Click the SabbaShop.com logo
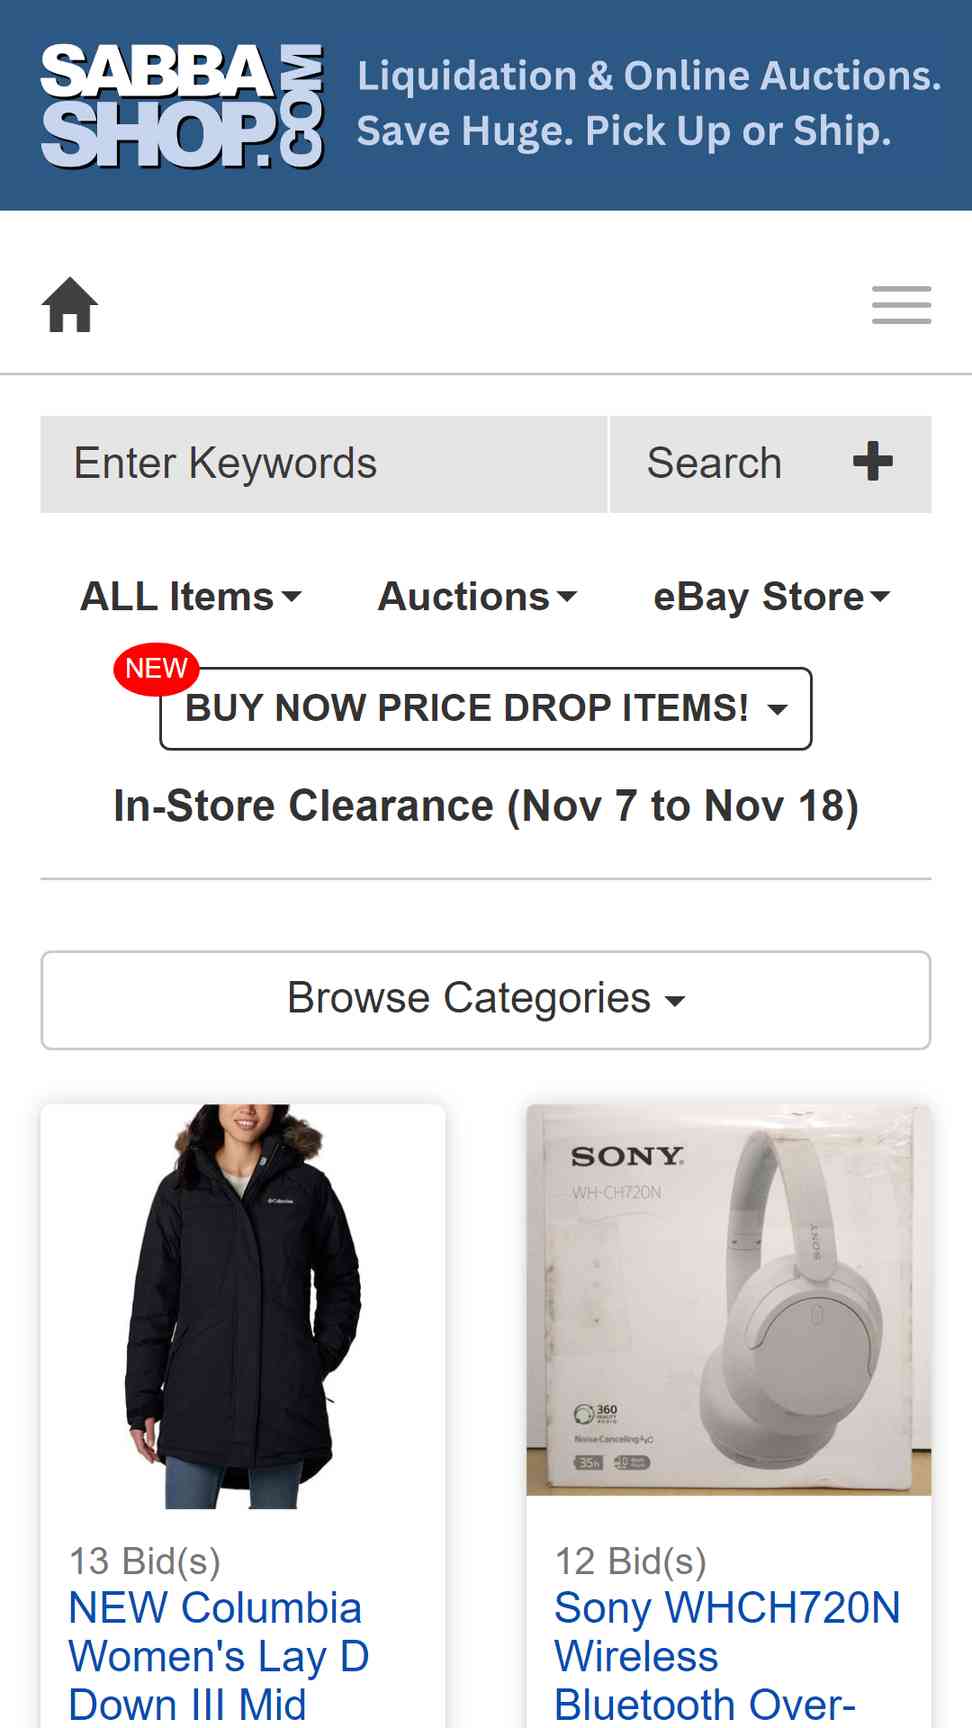The image size is (972, 1728). coord(182,106)
